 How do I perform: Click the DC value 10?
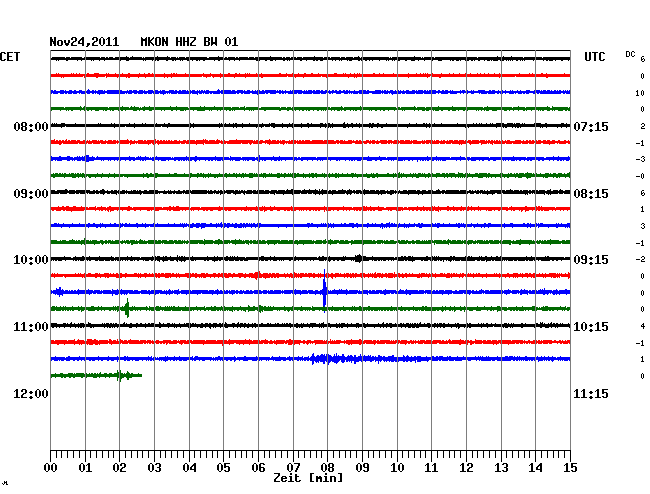coord(640,93)
